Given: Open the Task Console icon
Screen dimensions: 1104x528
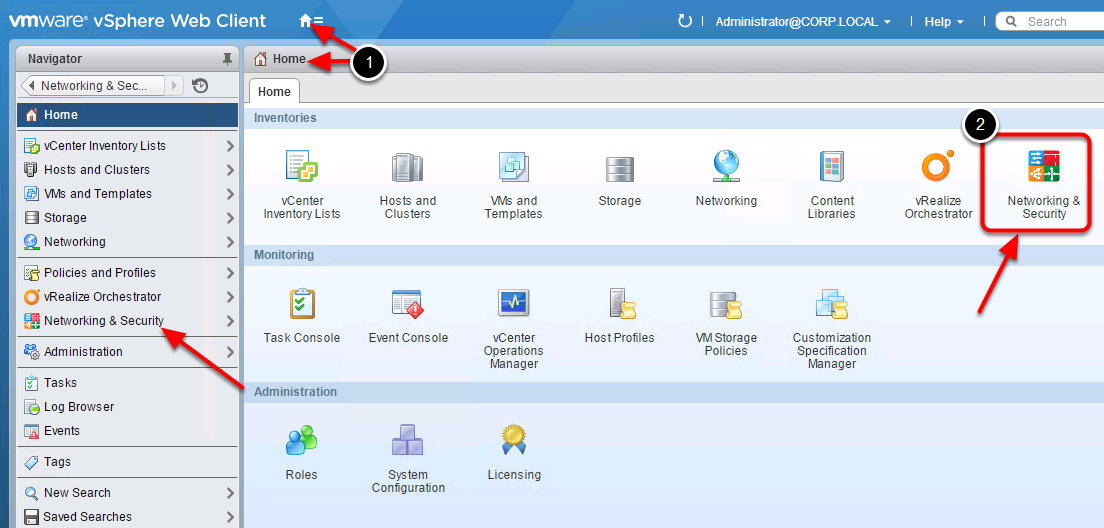Looking at the screenshot, I should pyautogui.click(x=302, y=304).
